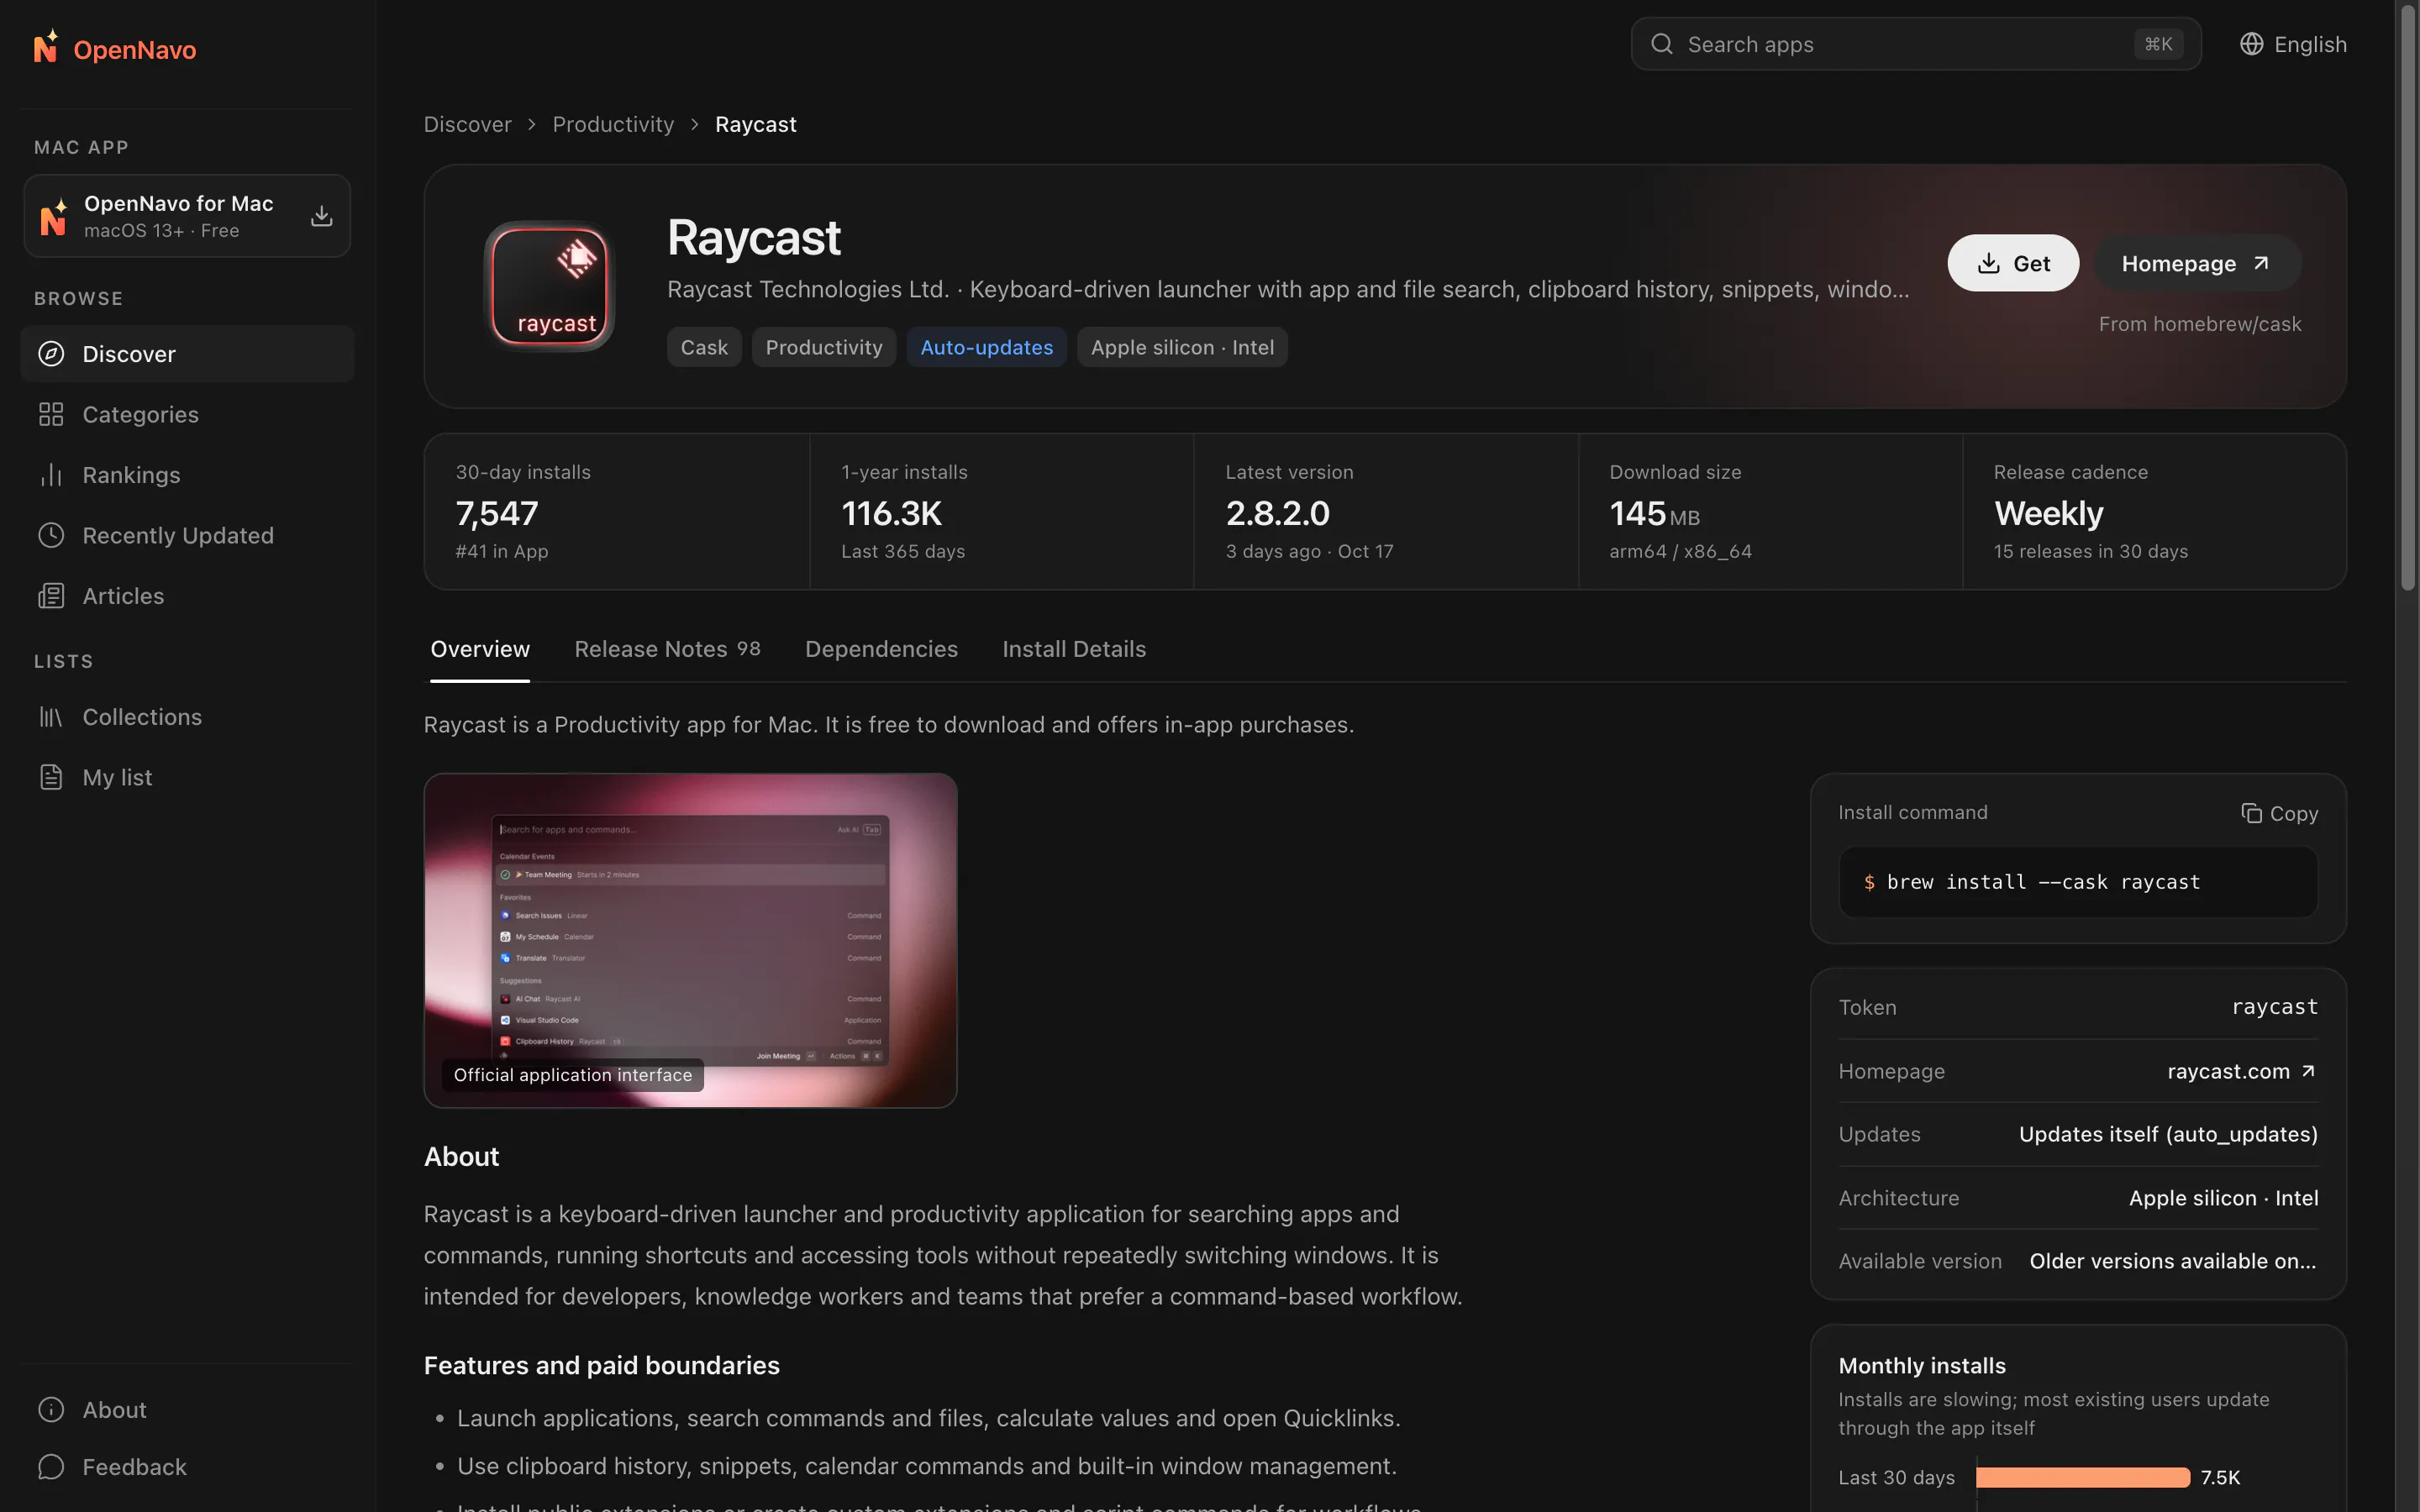The height and width of the screenshot is (1512, 2420).
Task: Click the OpenNavo for Mac download icon
Action: click(x=321, y=216)
